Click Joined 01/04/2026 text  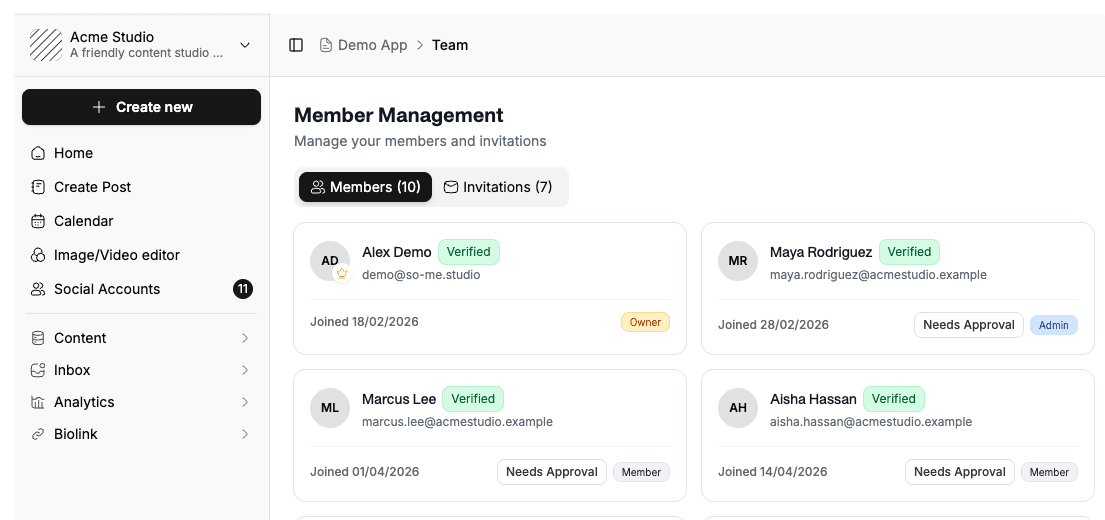tap(364, 472)
